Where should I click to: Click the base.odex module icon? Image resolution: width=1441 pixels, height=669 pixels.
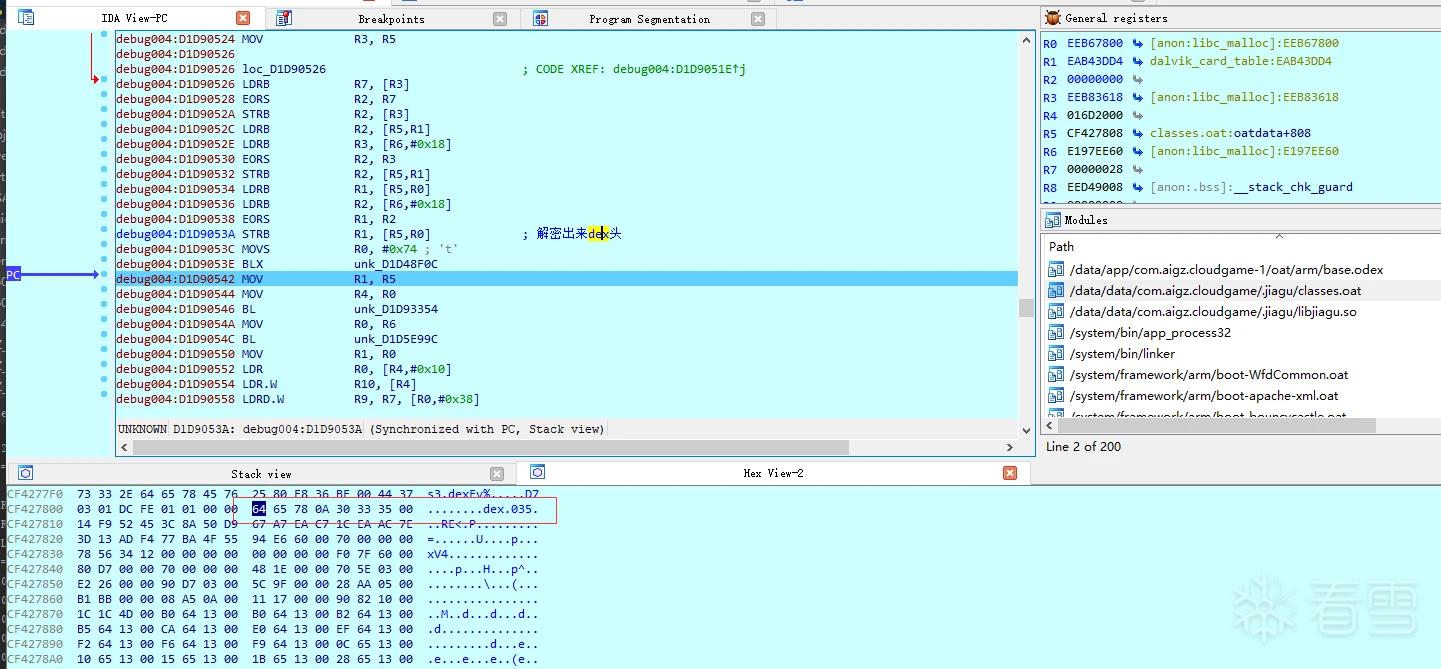[1056, 270]
